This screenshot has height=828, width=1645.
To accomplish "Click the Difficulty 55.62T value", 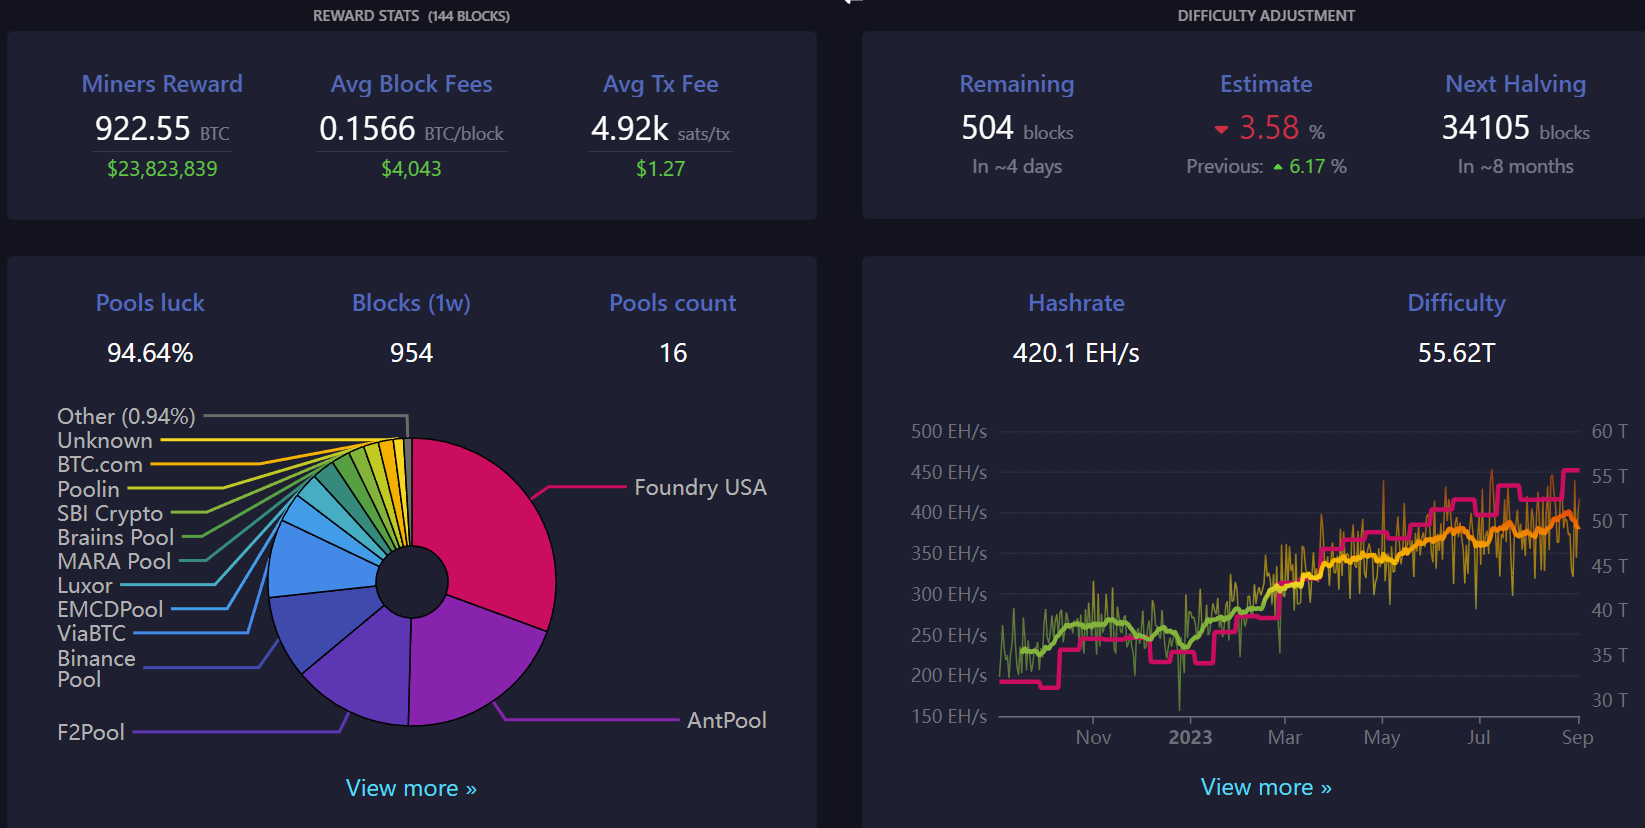I will tap(1456, 353).
